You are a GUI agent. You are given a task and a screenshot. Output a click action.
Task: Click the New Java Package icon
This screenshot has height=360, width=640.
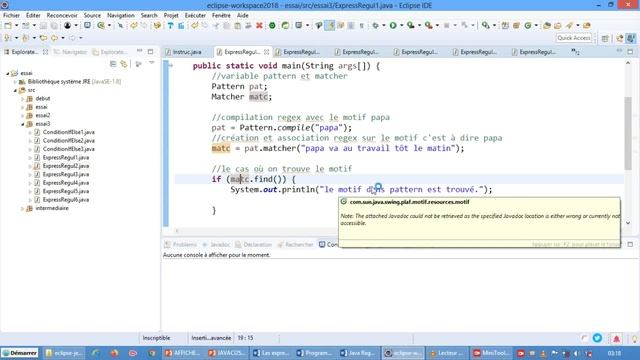tap(516, 25)
